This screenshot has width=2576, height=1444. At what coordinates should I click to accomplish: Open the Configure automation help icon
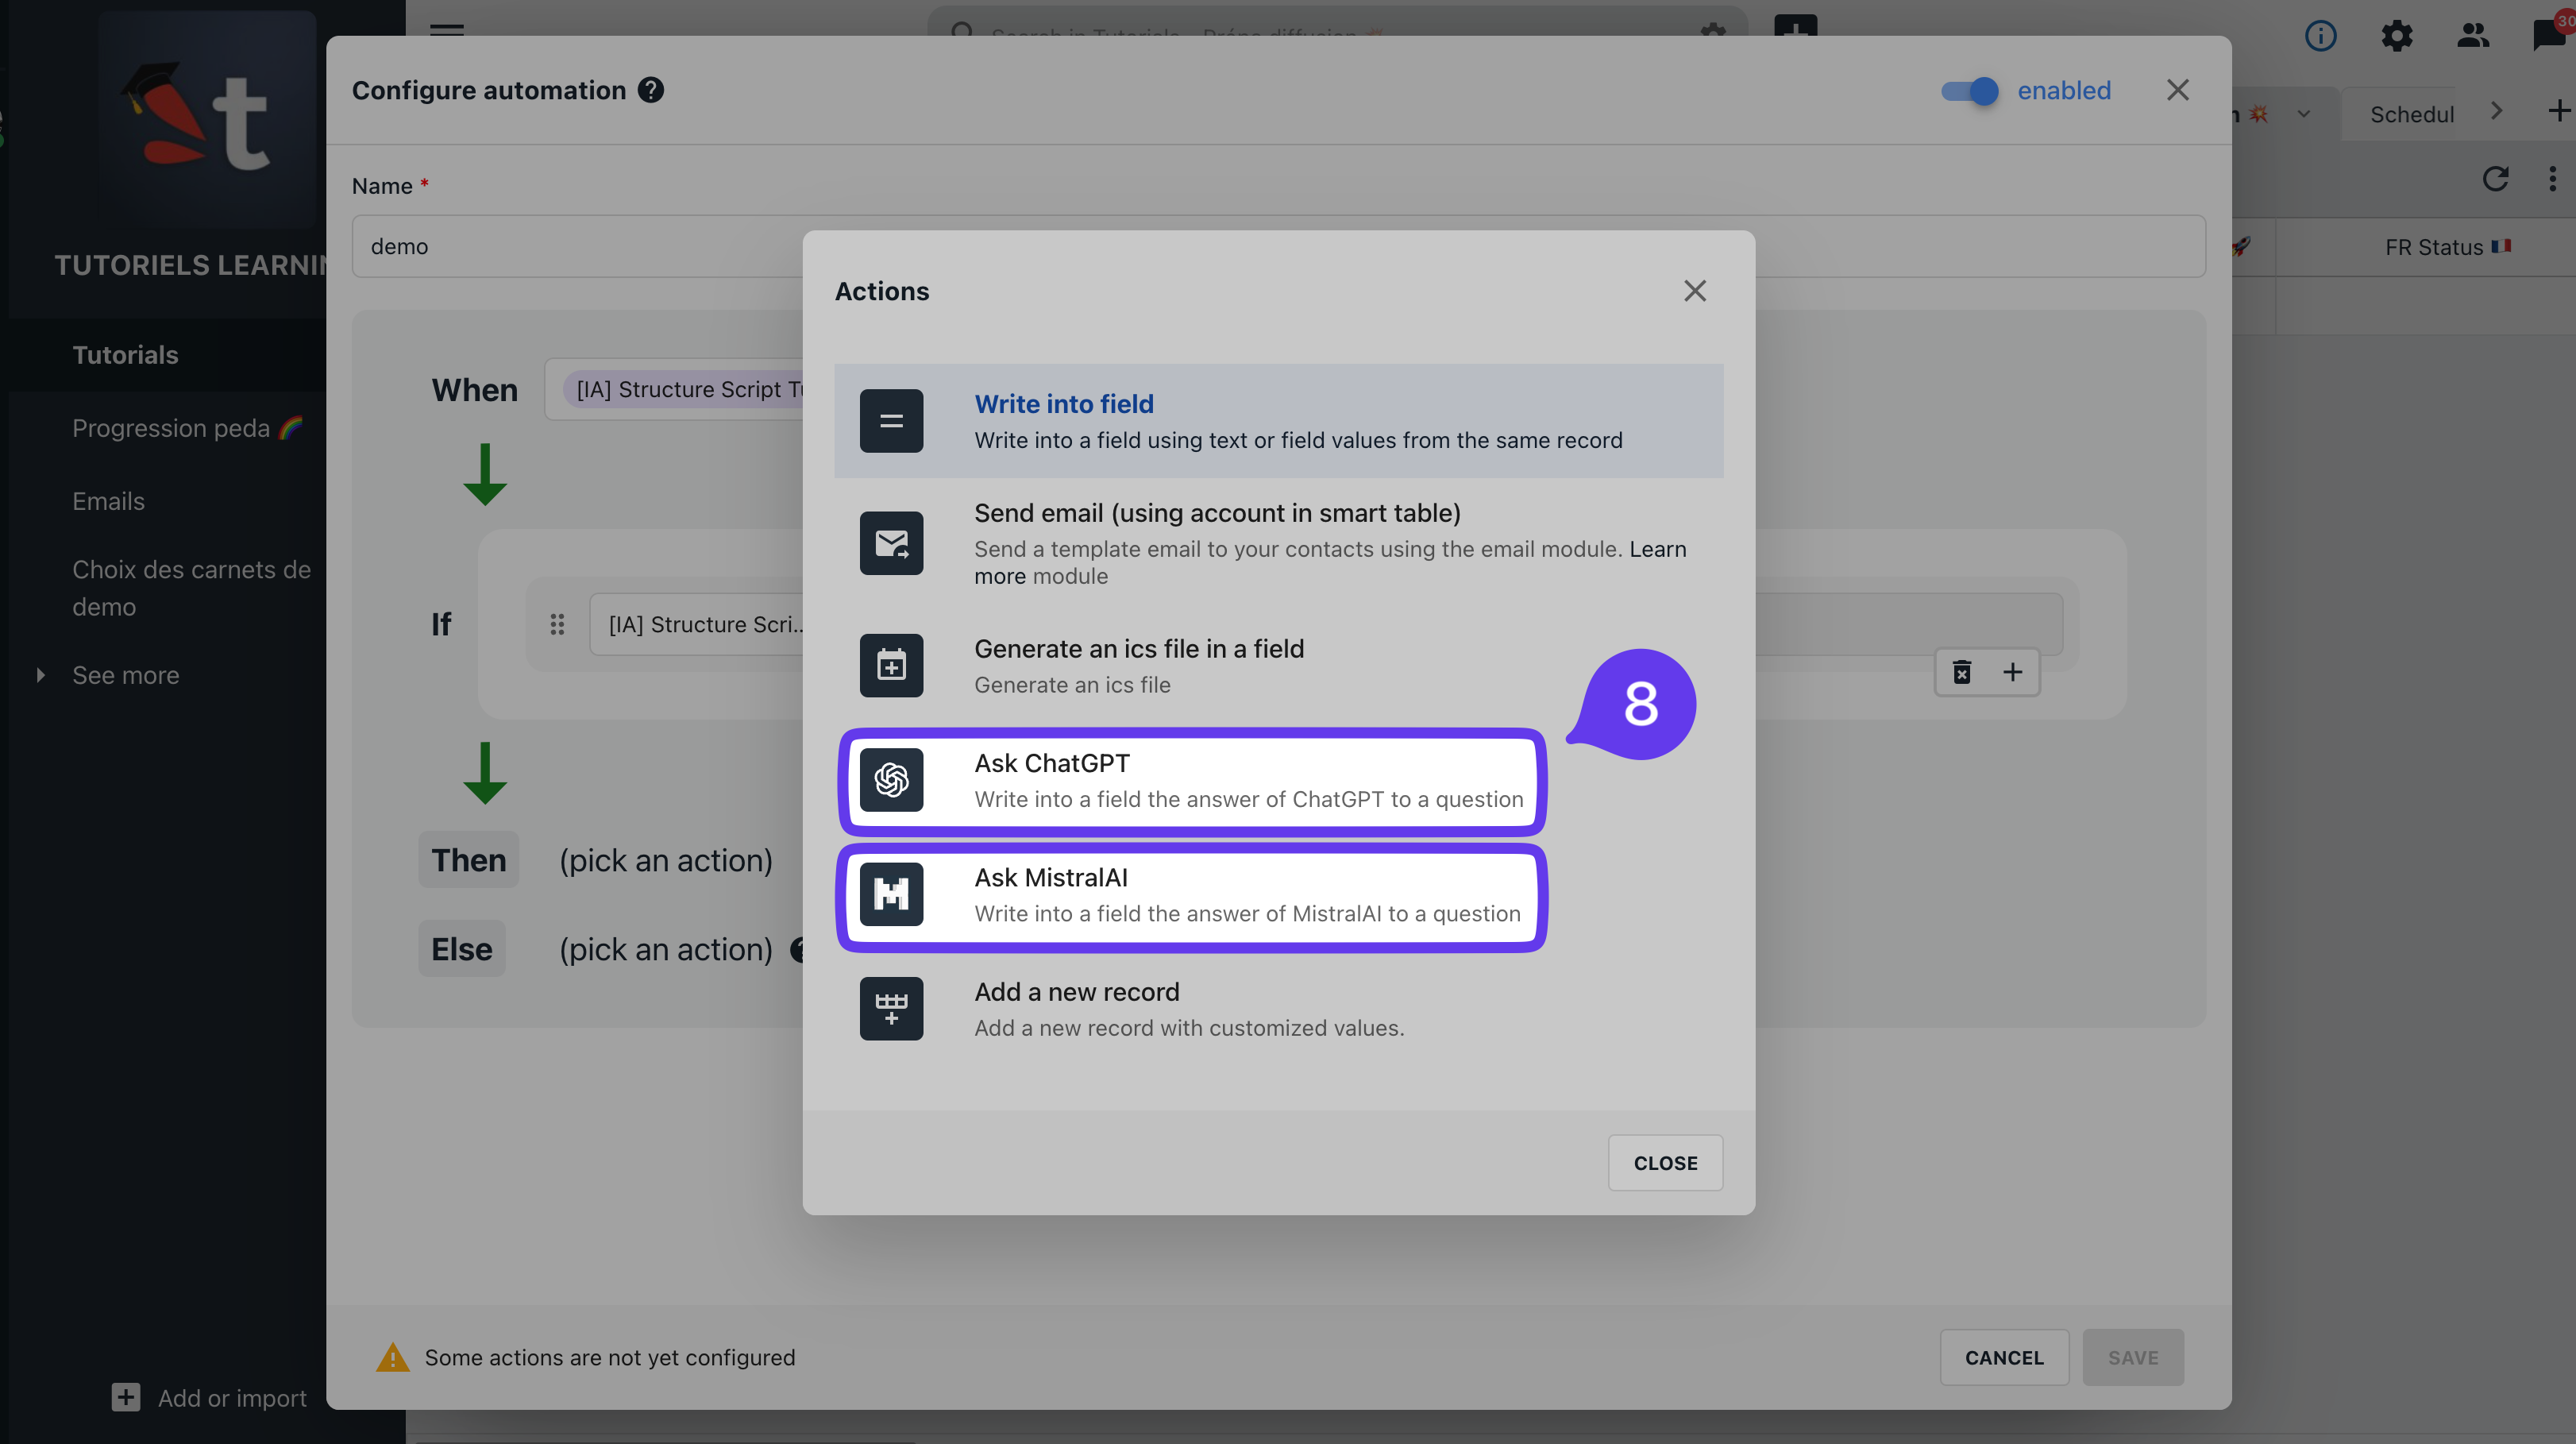(651, 90)
